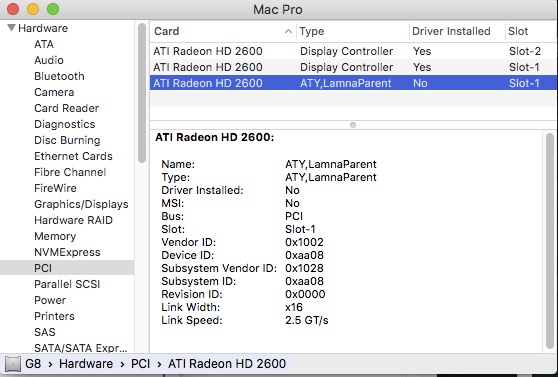Click Subsystem Vendor ID value 0x1028
The height and width of the screenshot is (377, 558).
304,268
